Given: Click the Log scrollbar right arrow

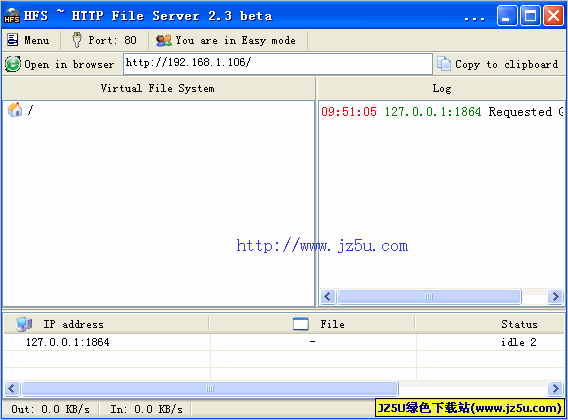Looking at the screenshot, I should [555, 297].
